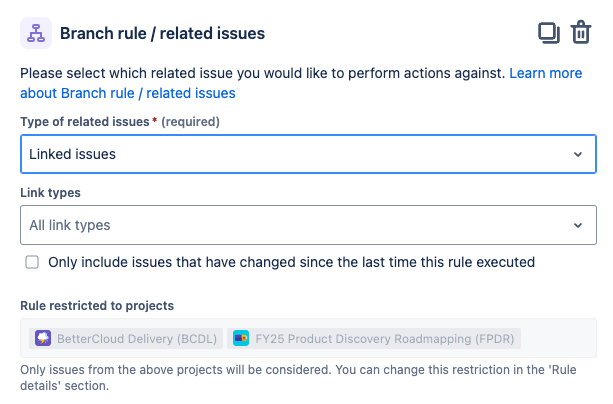This screenshot has height=404, width=613.
Task: Click the BetterCloud Delivery project avatar
Action: [43, 338]
